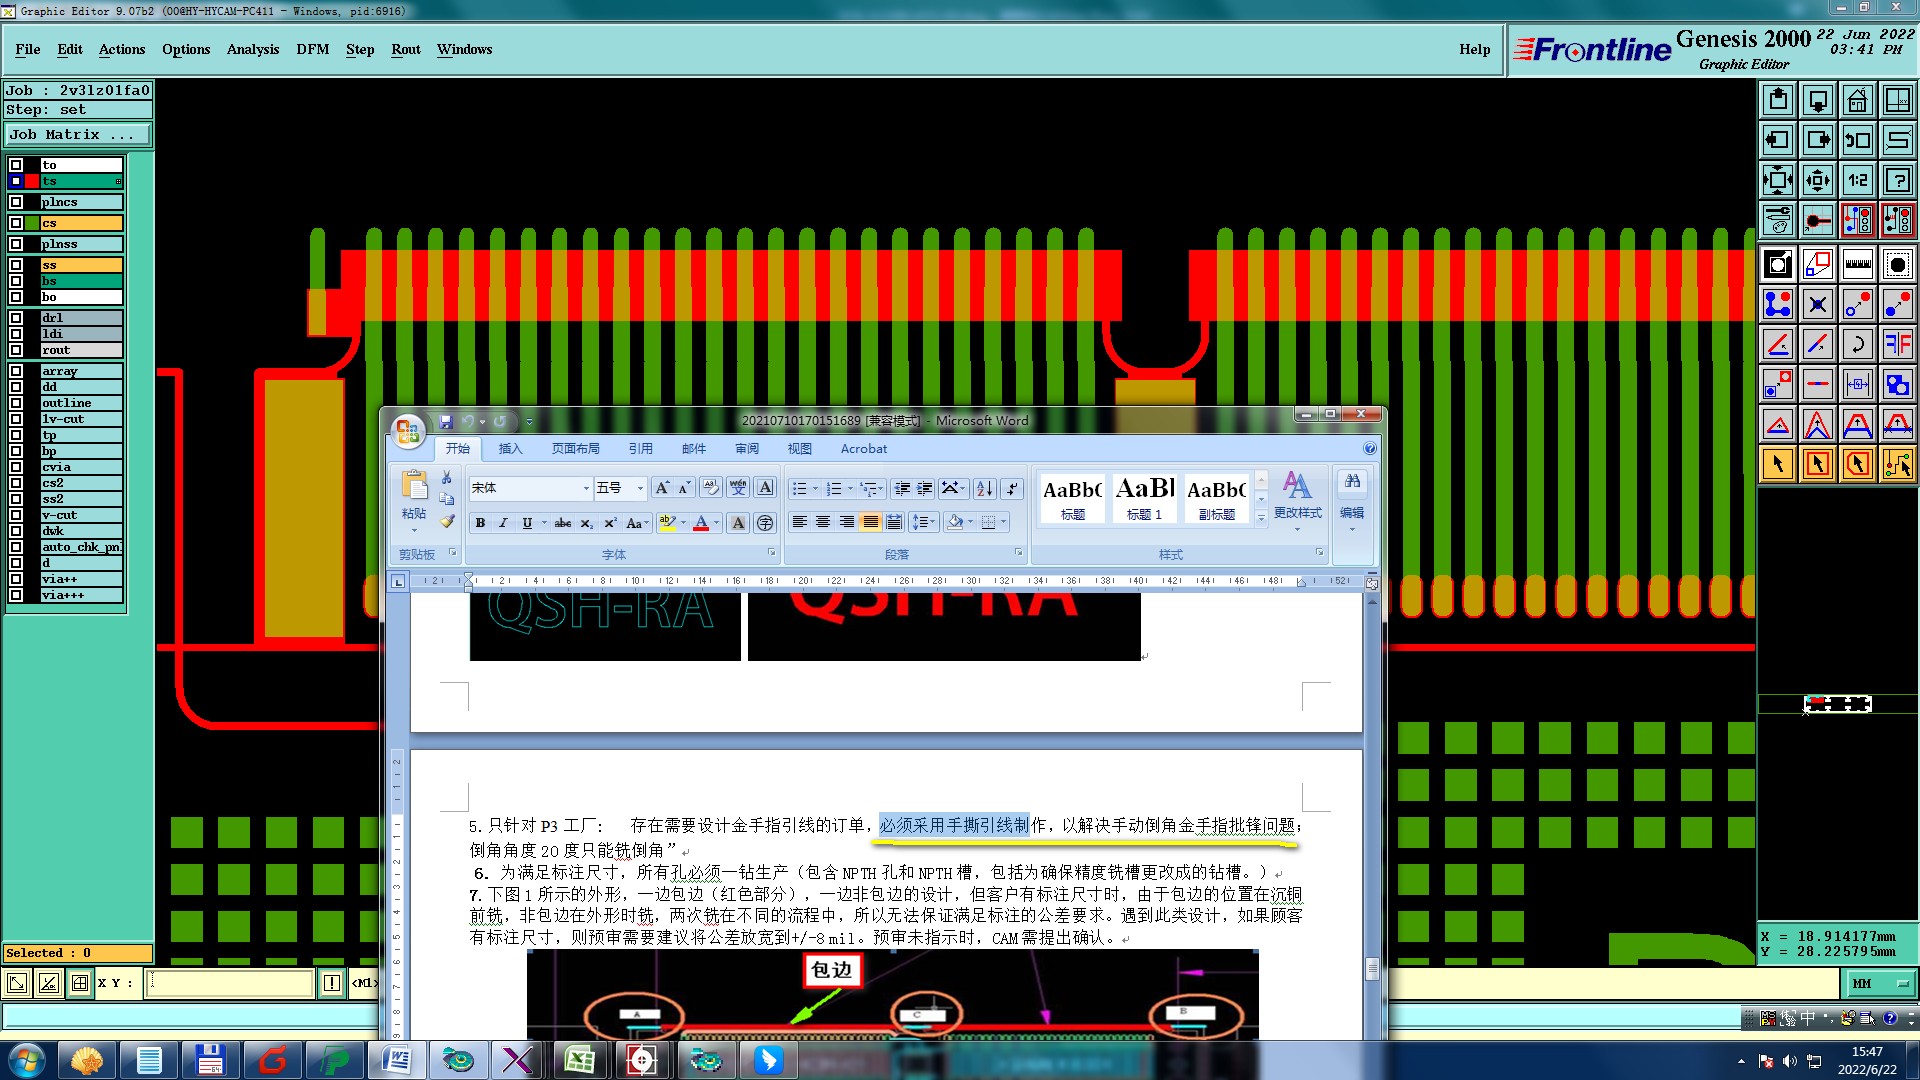Image resolution: width=1920 pixels, height=1080 pixels.
Task: Expand the font color dropdown arrow
Action: pos(716,522)
